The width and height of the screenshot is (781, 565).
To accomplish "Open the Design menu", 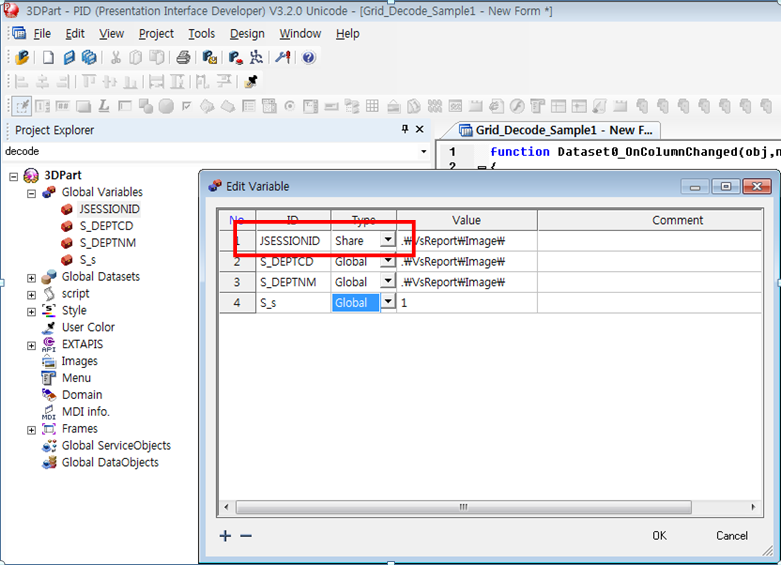I will click(247, 33).
